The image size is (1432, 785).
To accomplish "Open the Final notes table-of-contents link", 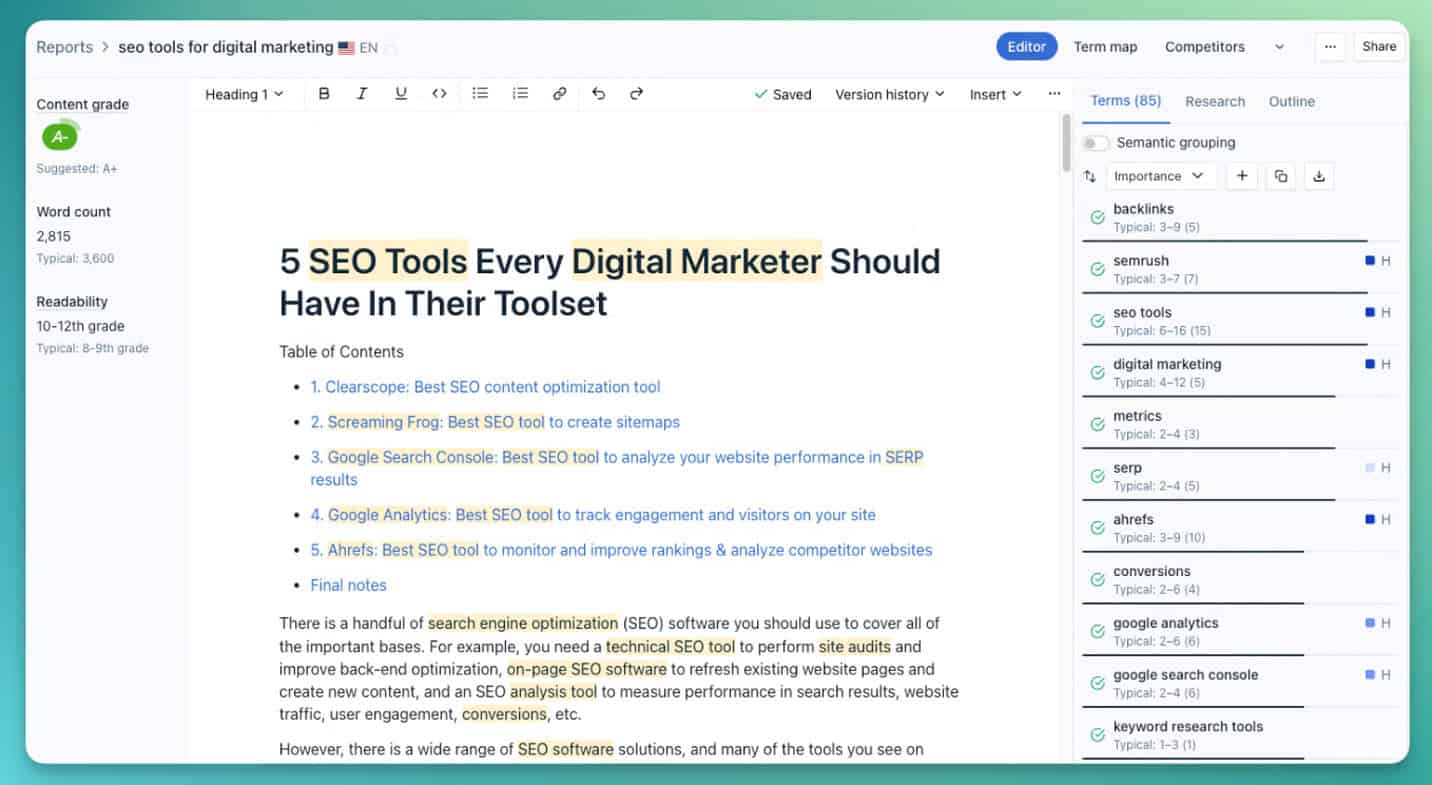I will [348, 585].
